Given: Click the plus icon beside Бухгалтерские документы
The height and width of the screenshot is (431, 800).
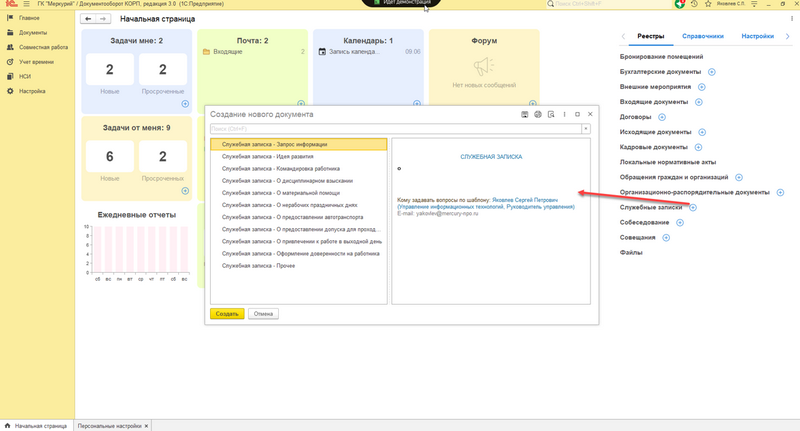Looking at the screenshot, I should point(712,72).
